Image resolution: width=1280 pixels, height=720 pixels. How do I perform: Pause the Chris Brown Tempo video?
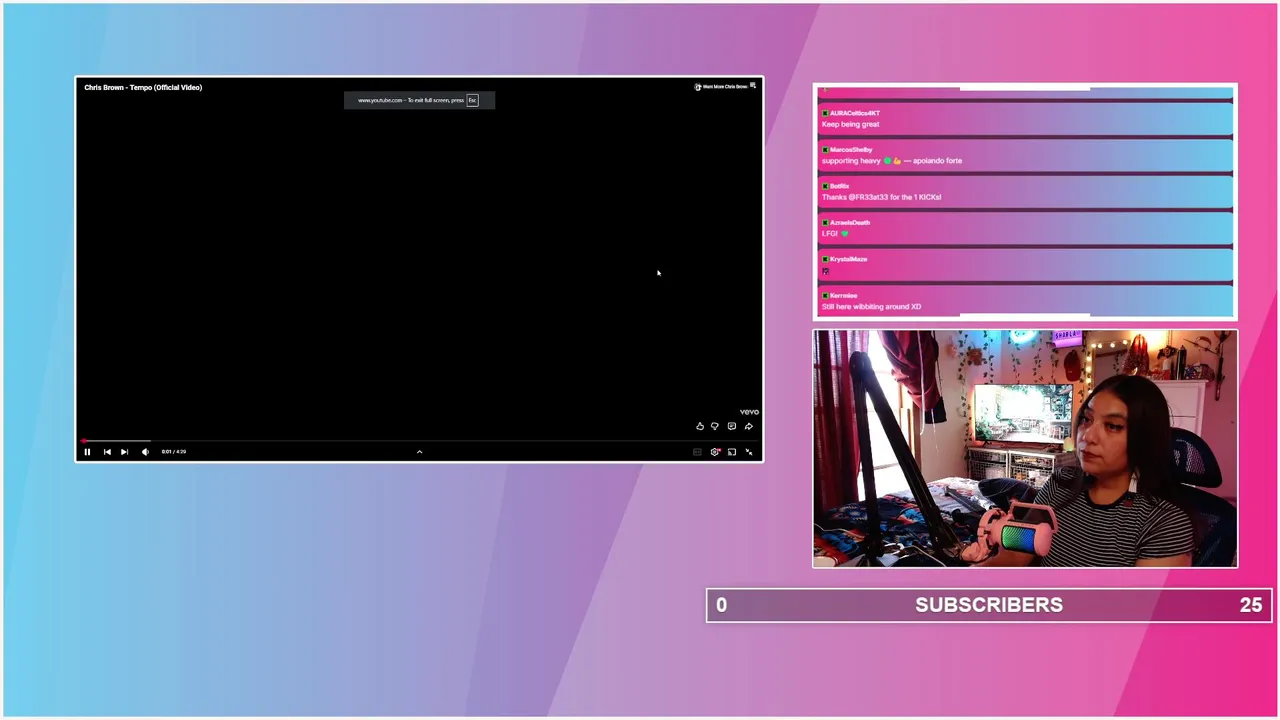point(87,452)
